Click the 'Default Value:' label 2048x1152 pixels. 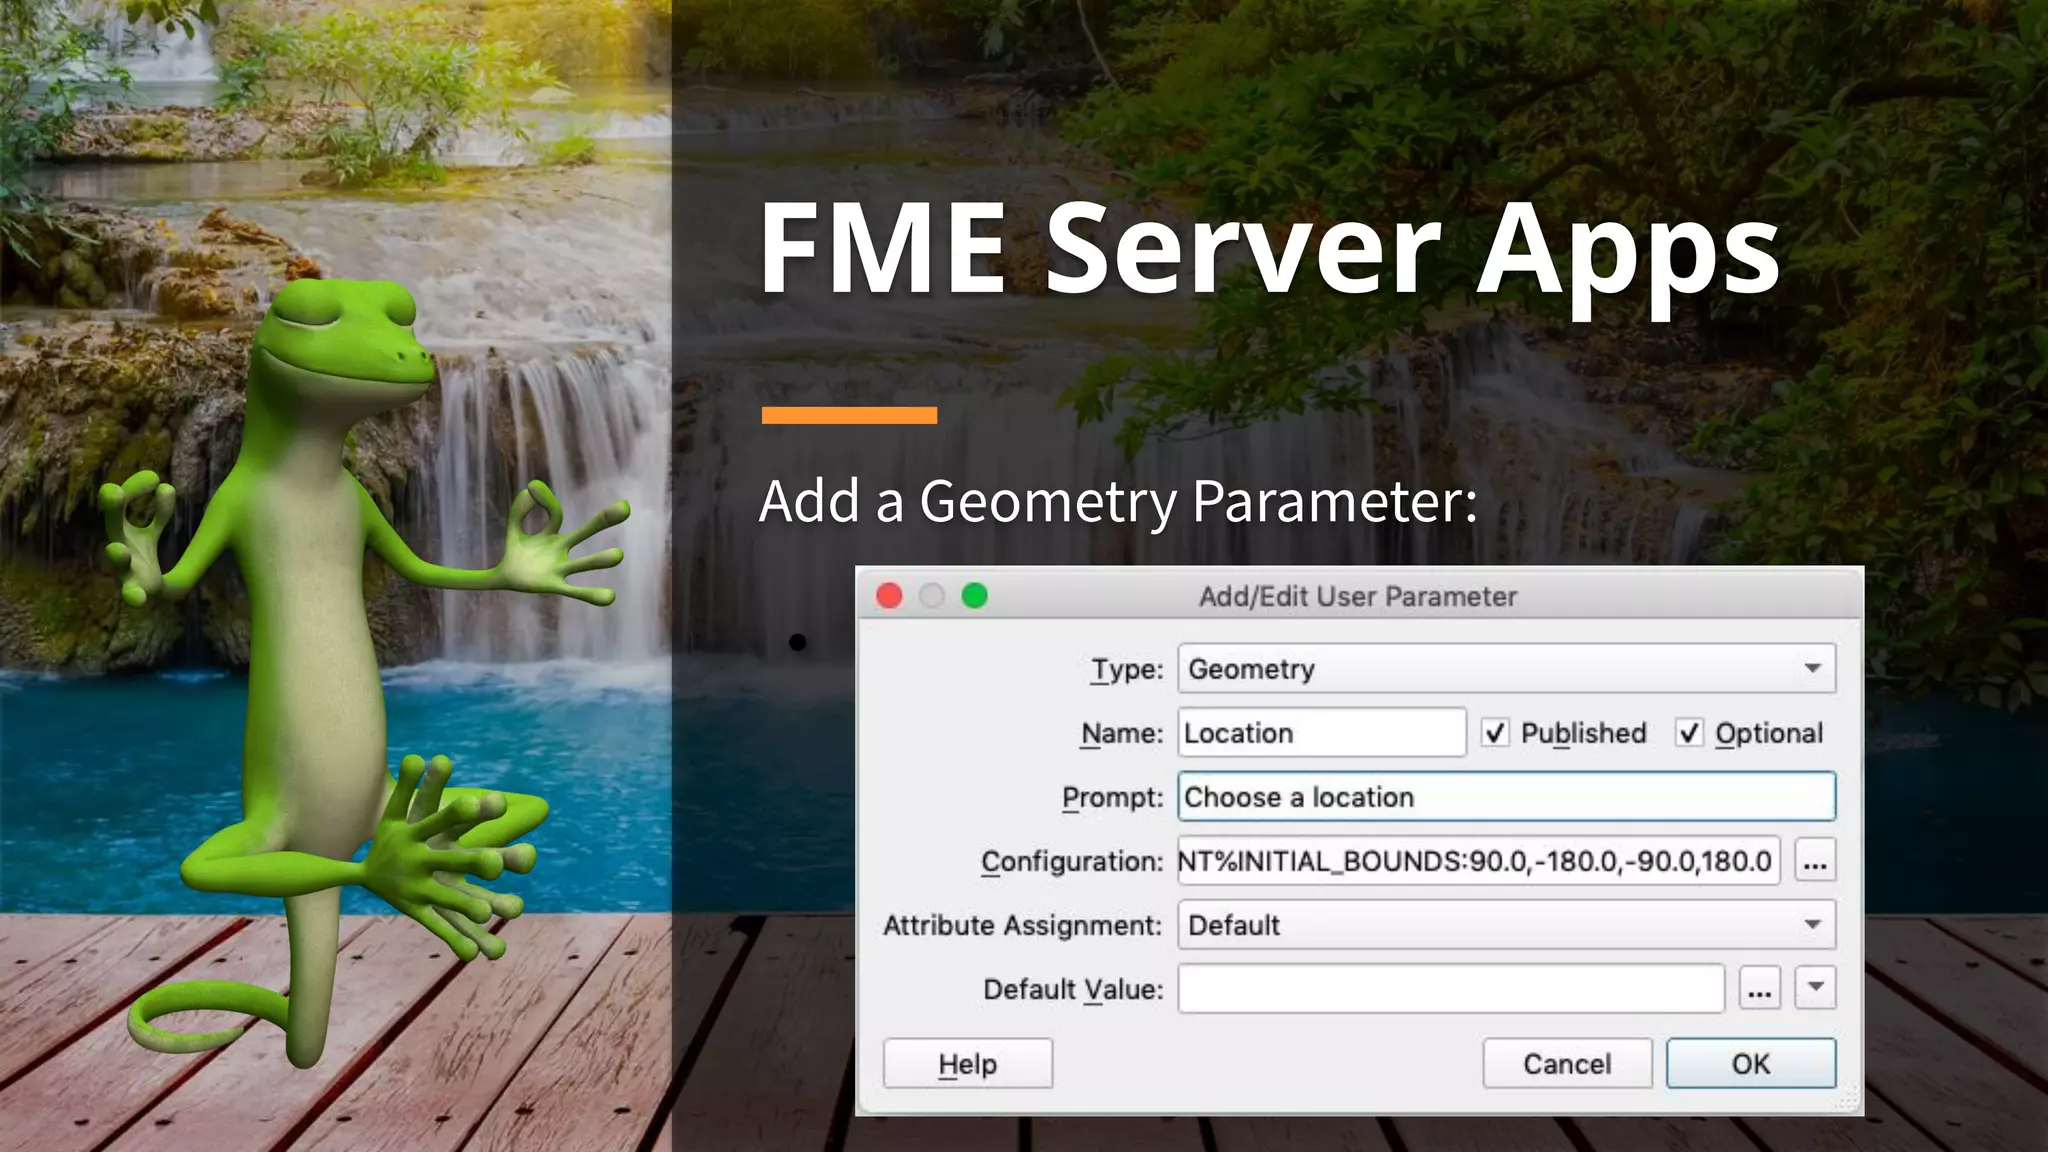pyautogui.click(x=1073, y=989)
